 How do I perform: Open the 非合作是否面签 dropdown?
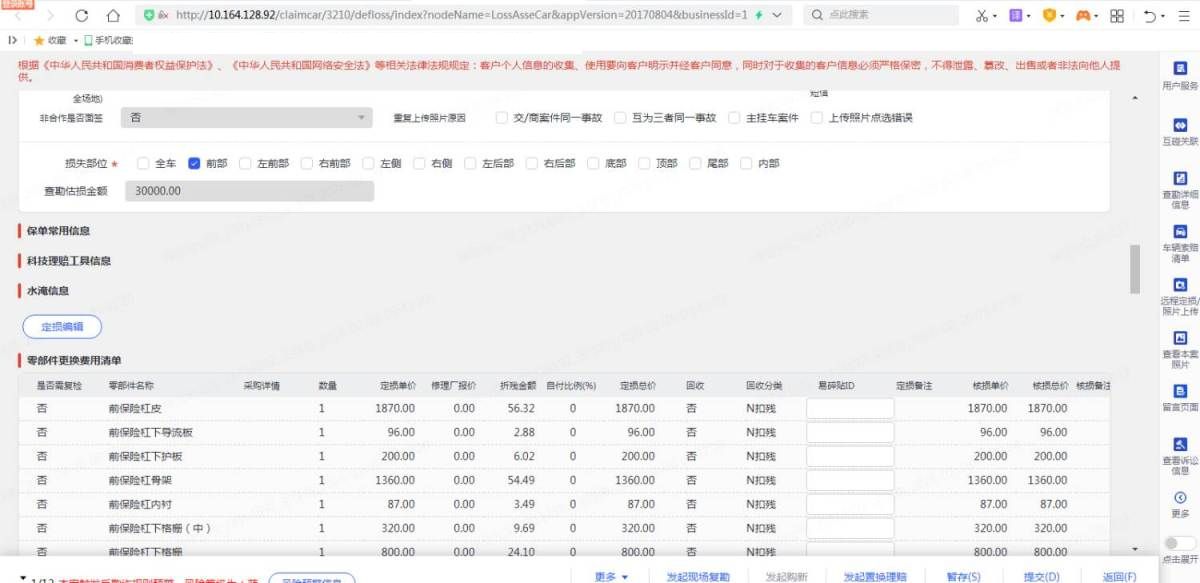247,118
